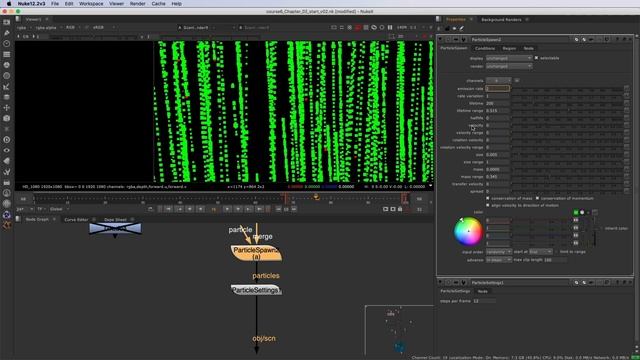Viewport: 640px width, 360px height.
Task: Open the Draw nodes toolbar menu
Action: point(7,33)
